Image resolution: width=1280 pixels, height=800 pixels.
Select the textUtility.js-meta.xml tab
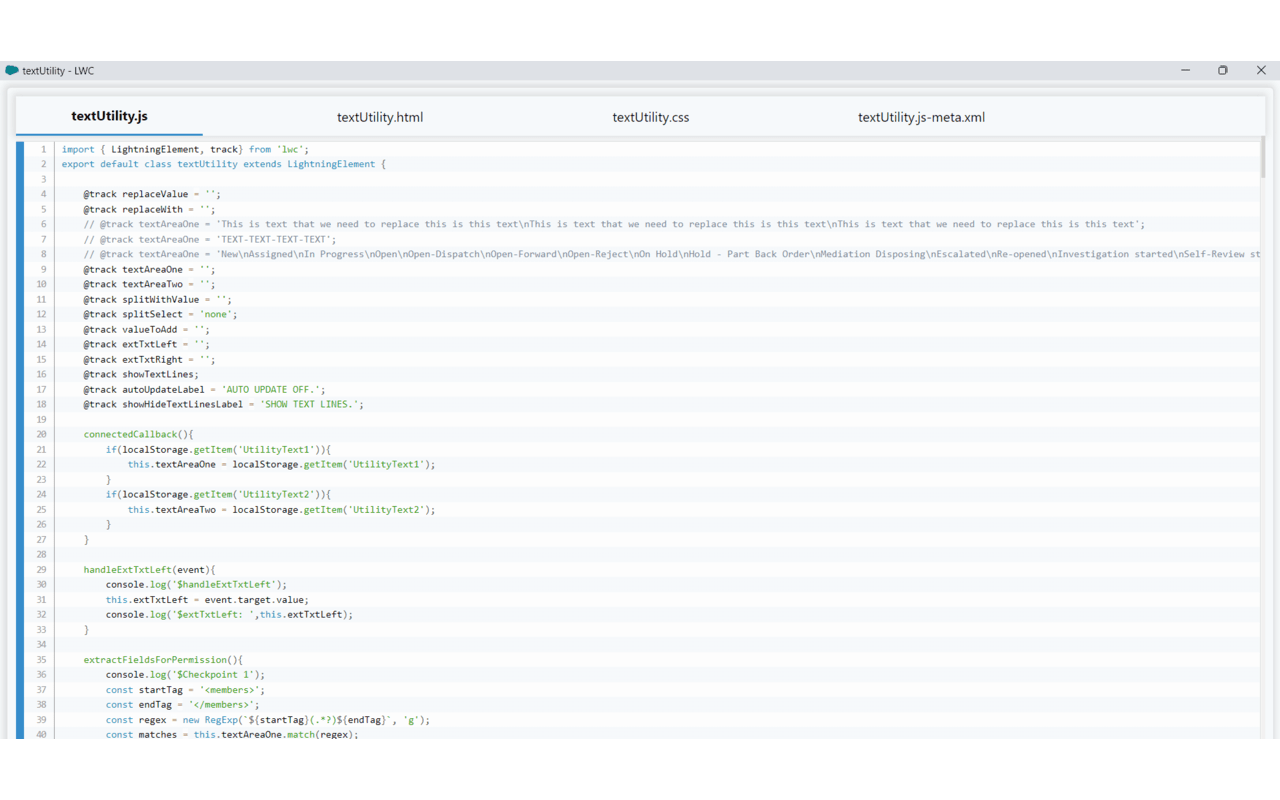click(x=921, y=117)
